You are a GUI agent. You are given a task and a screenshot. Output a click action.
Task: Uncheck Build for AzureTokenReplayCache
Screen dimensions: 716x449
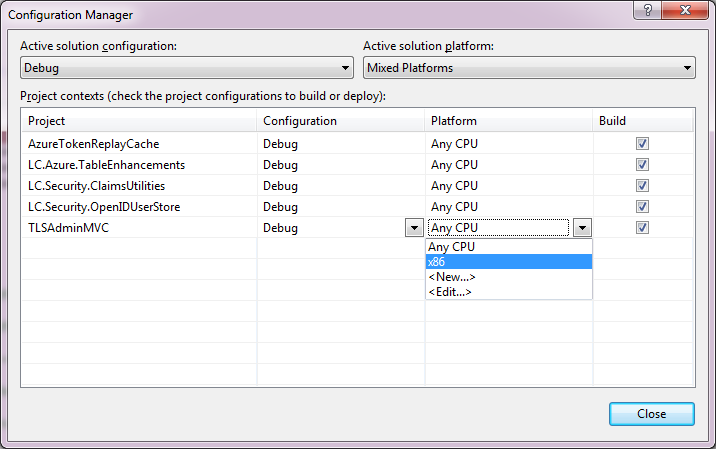click(642, 143)
